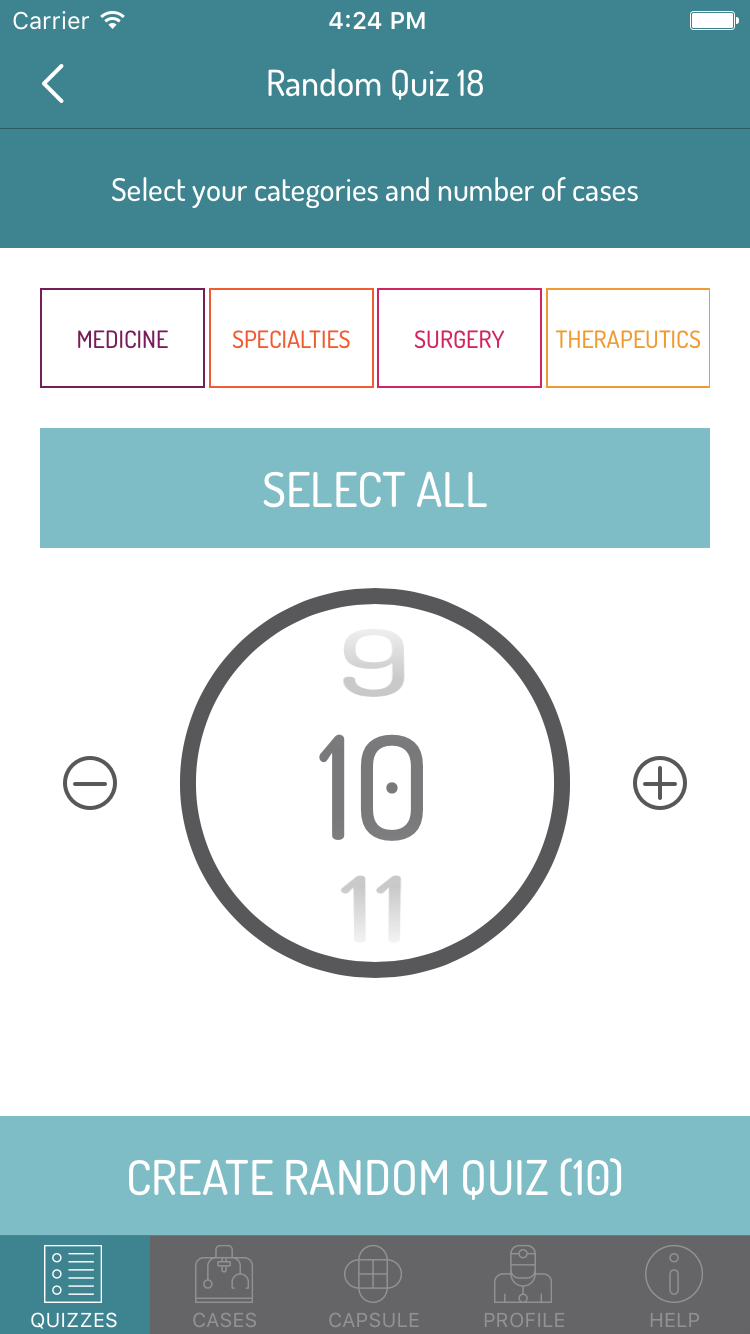Tap the selected number 10 in dial

372,786
